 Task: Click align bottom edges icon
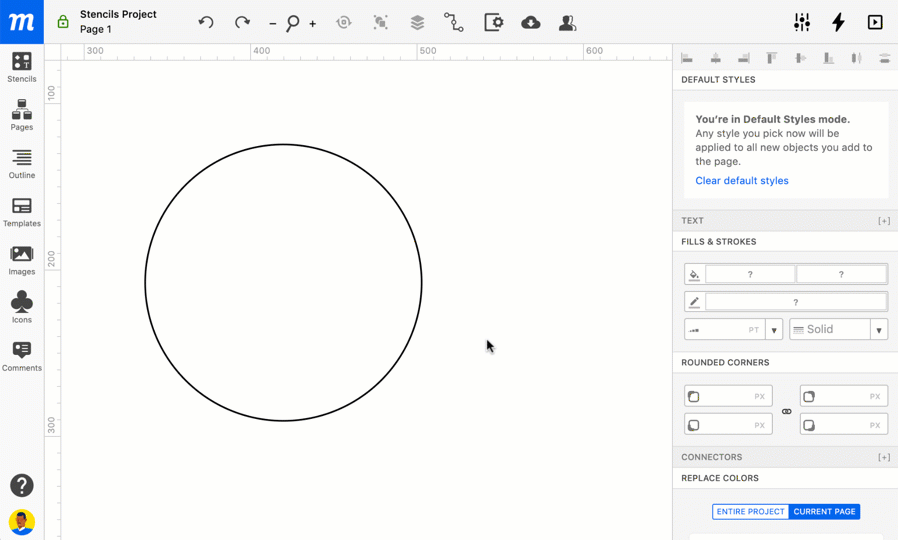(828, 58)
